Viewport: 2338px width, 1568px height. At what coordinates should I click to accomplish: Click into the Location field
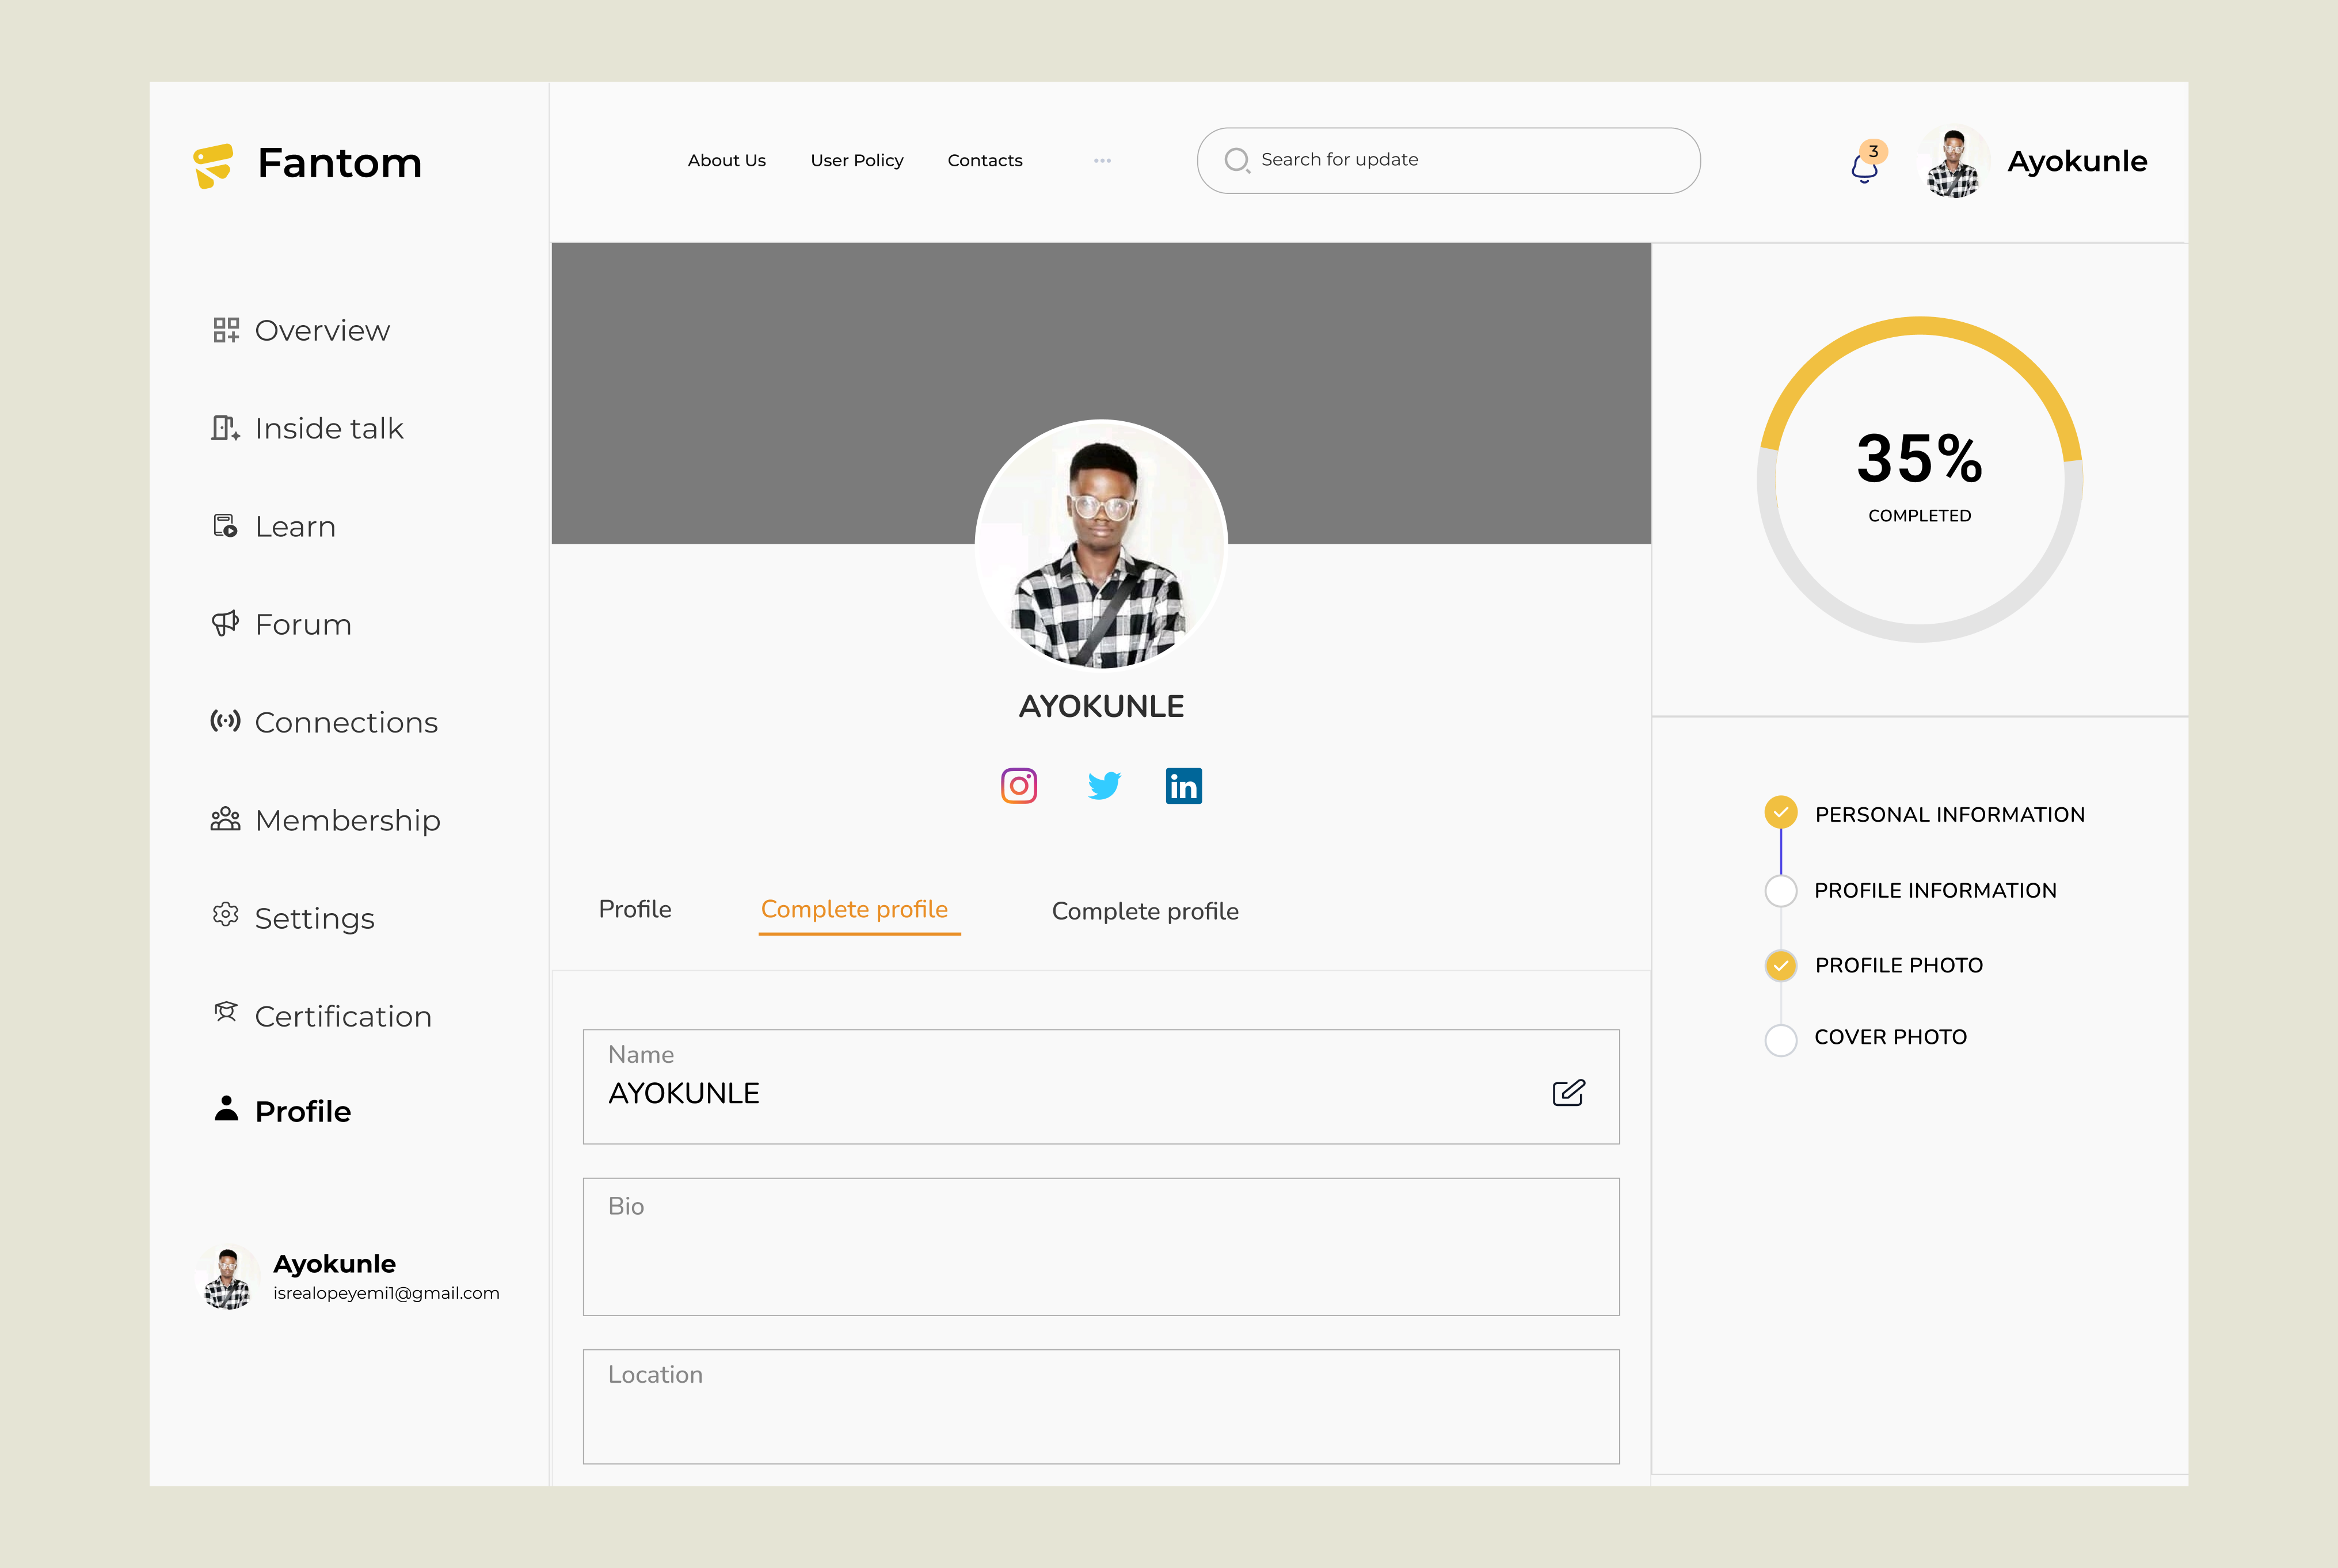click(1101, 1407)
